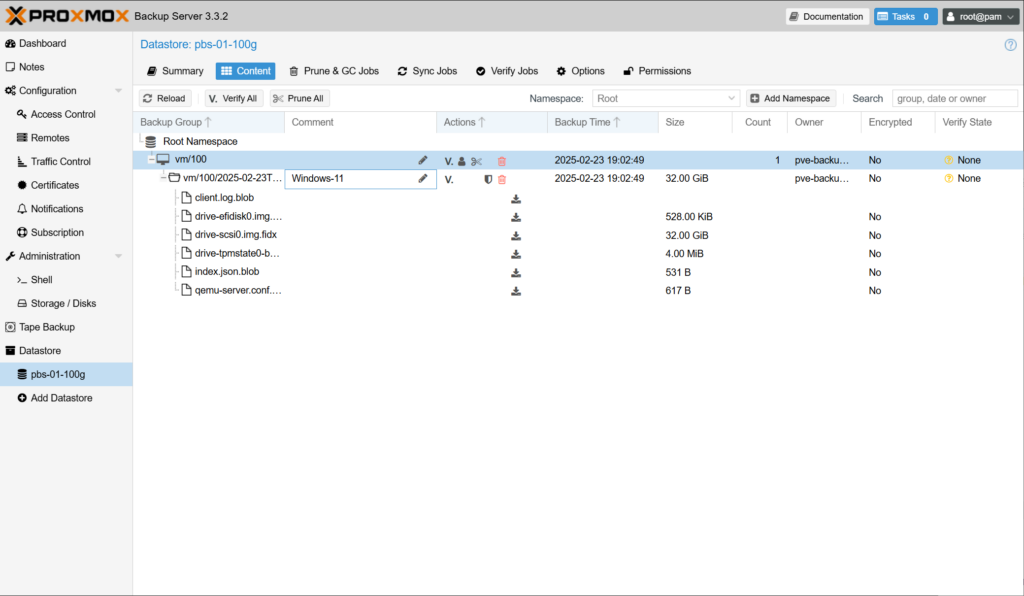This screenshot has height=596, width=1024.
Task: Download the drive-scsi0.img.fidx file
Action: [x=516, y=236]
